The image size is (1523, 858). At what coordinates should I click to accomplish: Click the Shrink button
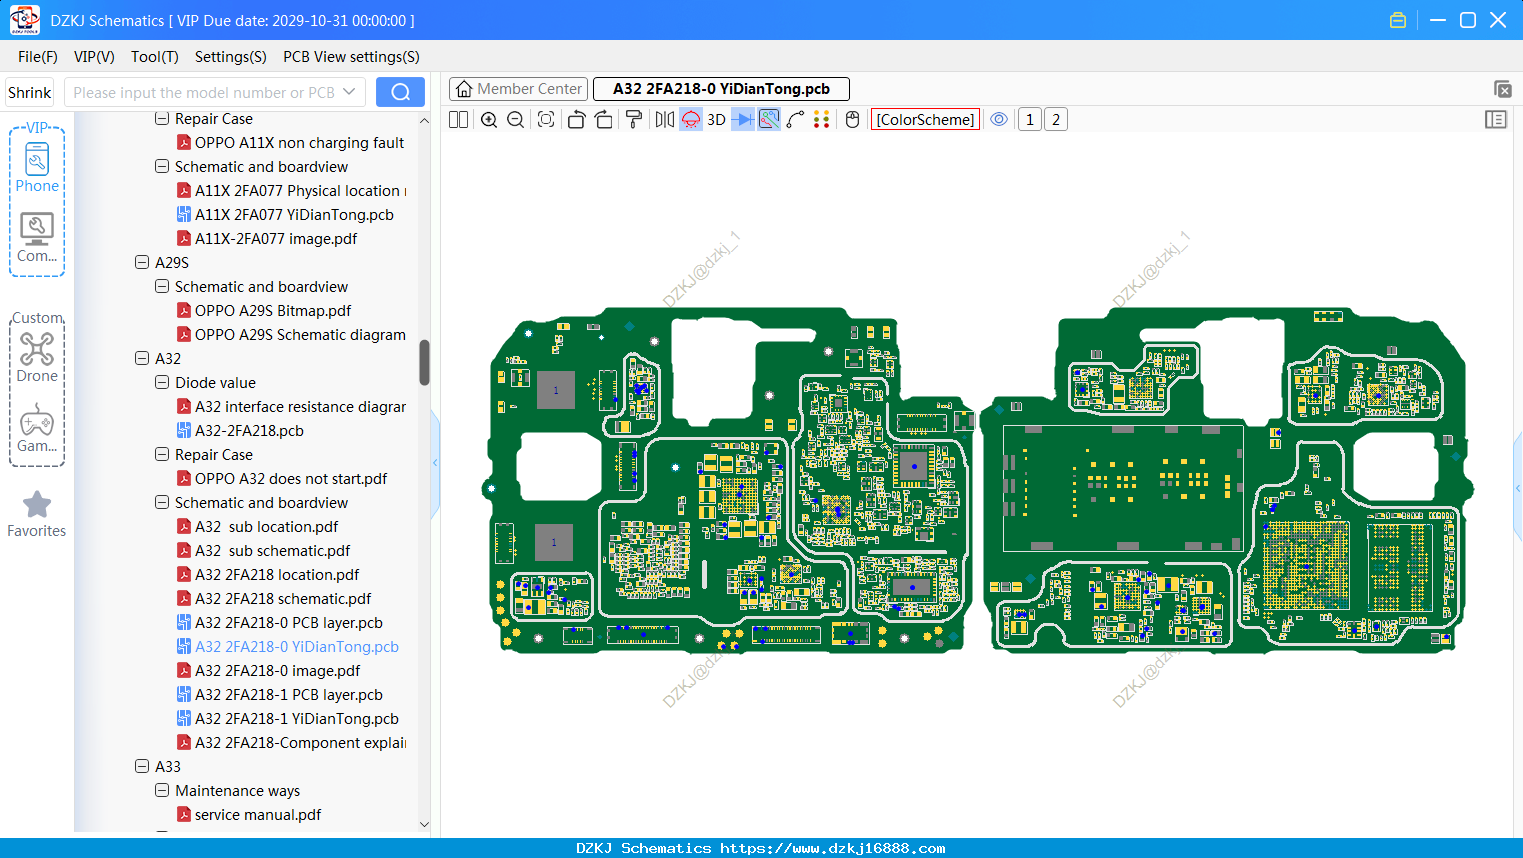pyautogui.click(x=29, y=92)
